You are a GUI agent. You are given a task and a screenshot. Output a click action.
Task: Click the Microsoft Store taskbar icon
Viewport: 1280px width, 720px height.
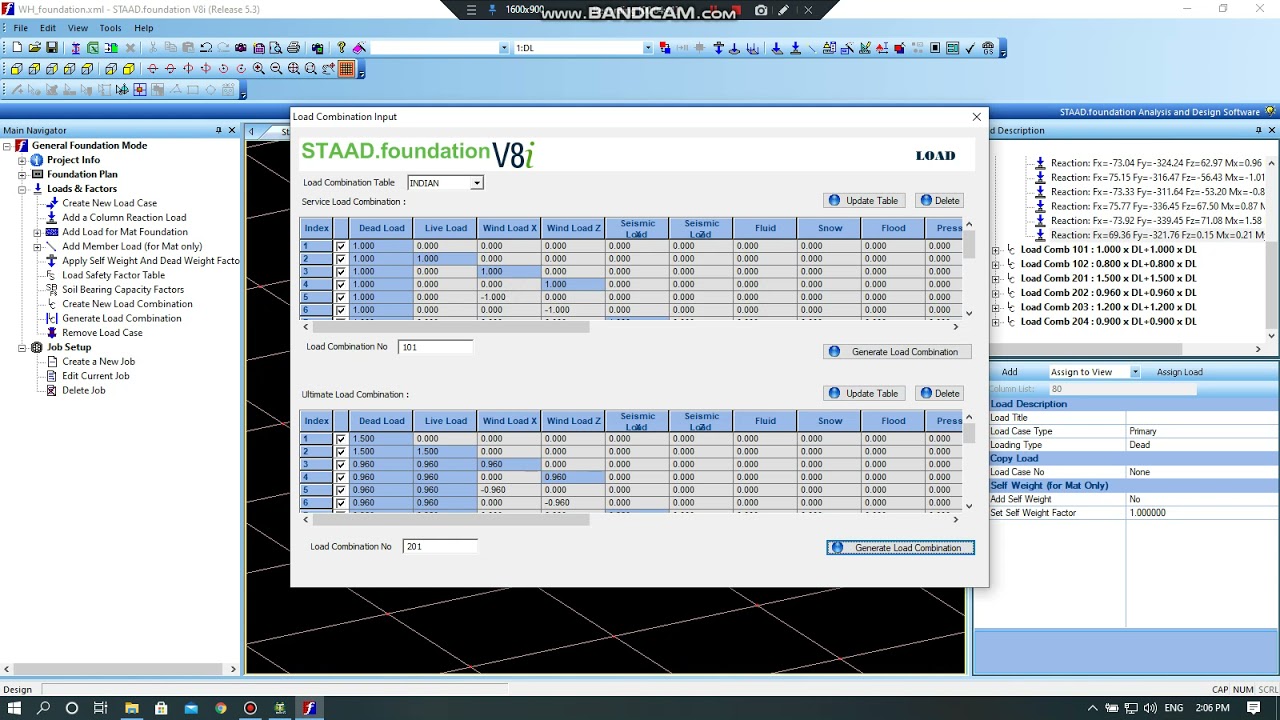[161, 708]
